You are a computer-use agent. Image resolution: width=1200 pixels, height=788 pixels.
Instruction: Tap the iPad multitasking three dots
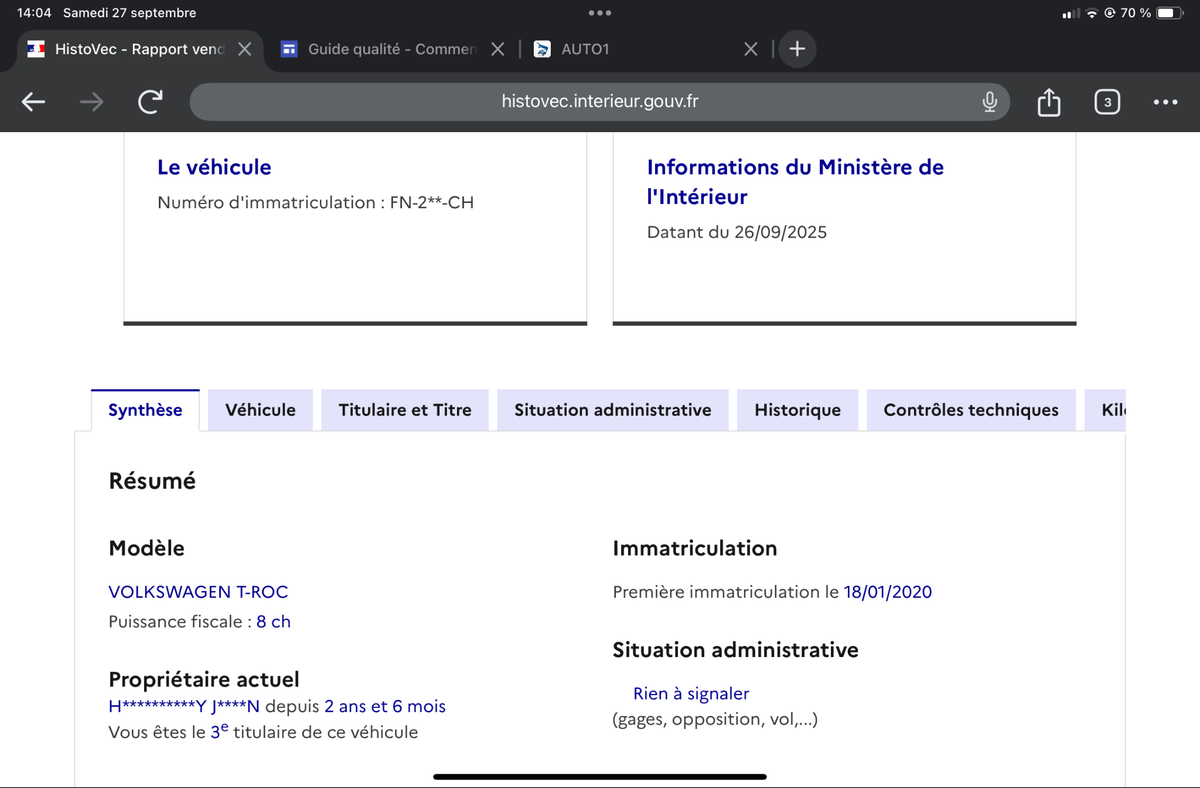tap(600, 13)
